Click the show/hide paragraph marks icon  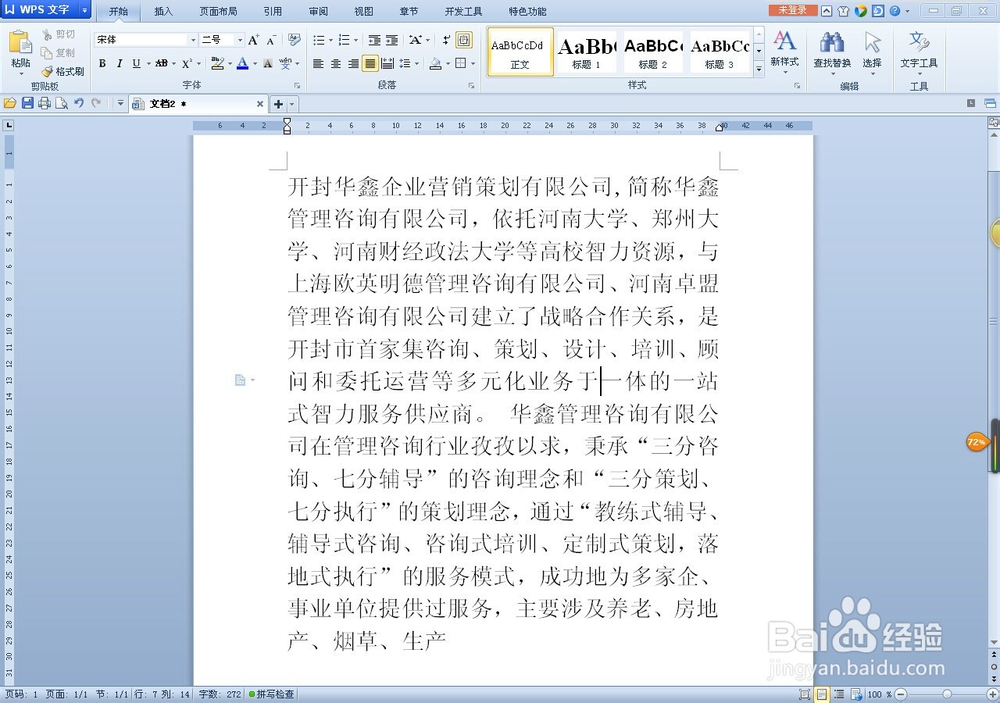tap(446, 40)
